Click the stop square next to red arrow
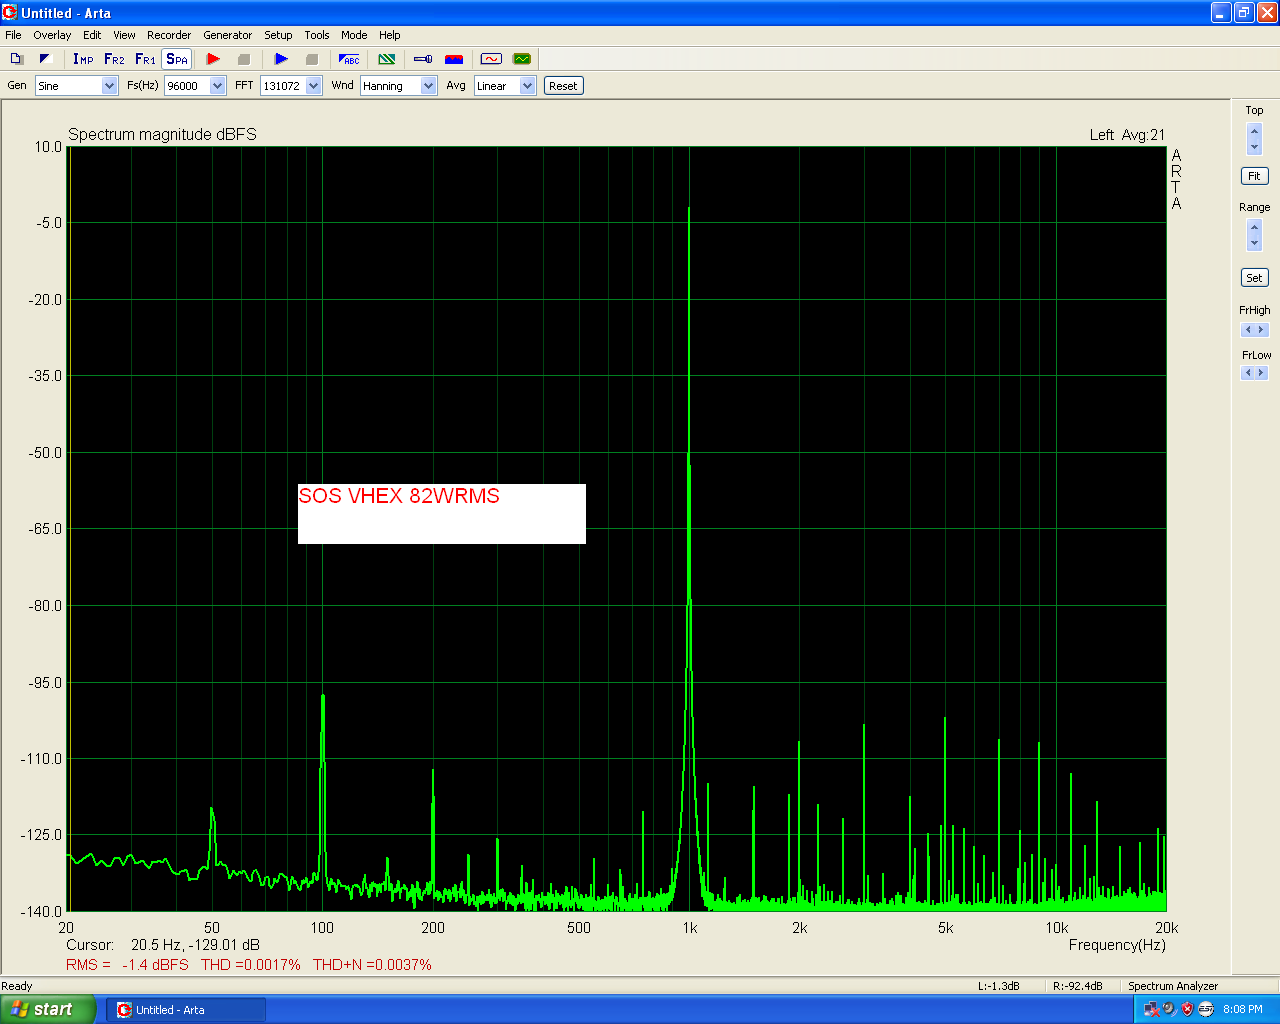Image resolution: width=1280 pixels, height=1024 pixels. [x=243, y=59]
